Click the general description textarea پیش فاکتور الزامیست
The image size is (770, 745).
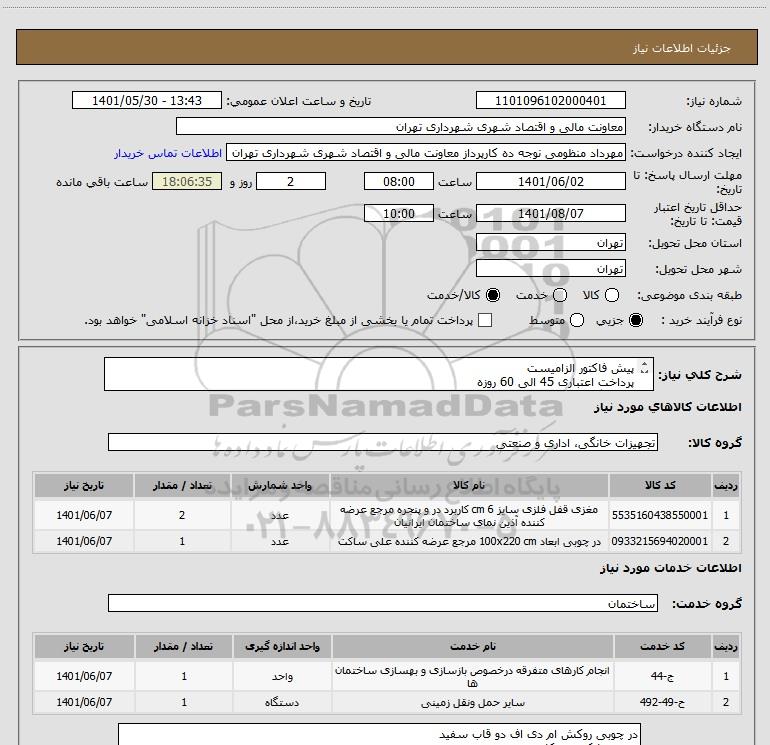379,374
